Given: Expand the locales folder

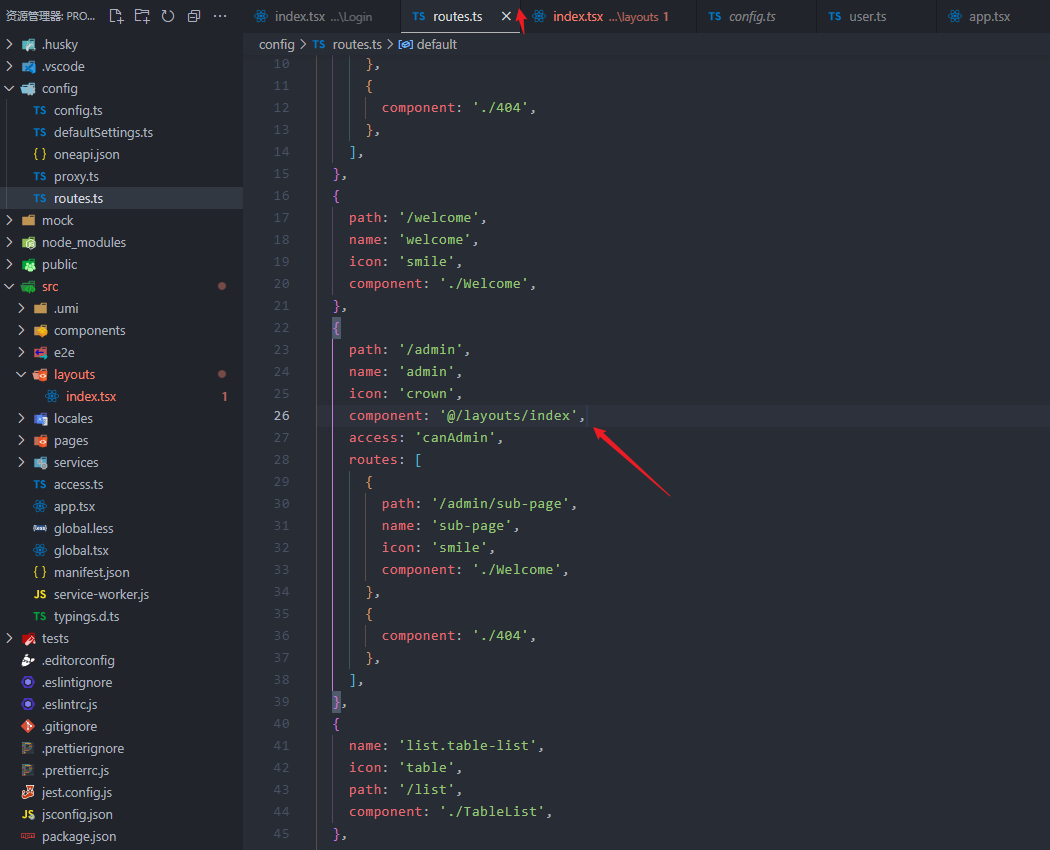Looking at the screenshot, I should (21, 419).
